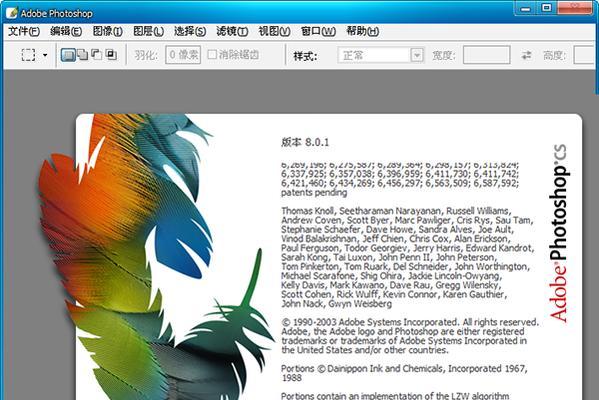Click the 版本 8.0.1 version text

(305, 142)
